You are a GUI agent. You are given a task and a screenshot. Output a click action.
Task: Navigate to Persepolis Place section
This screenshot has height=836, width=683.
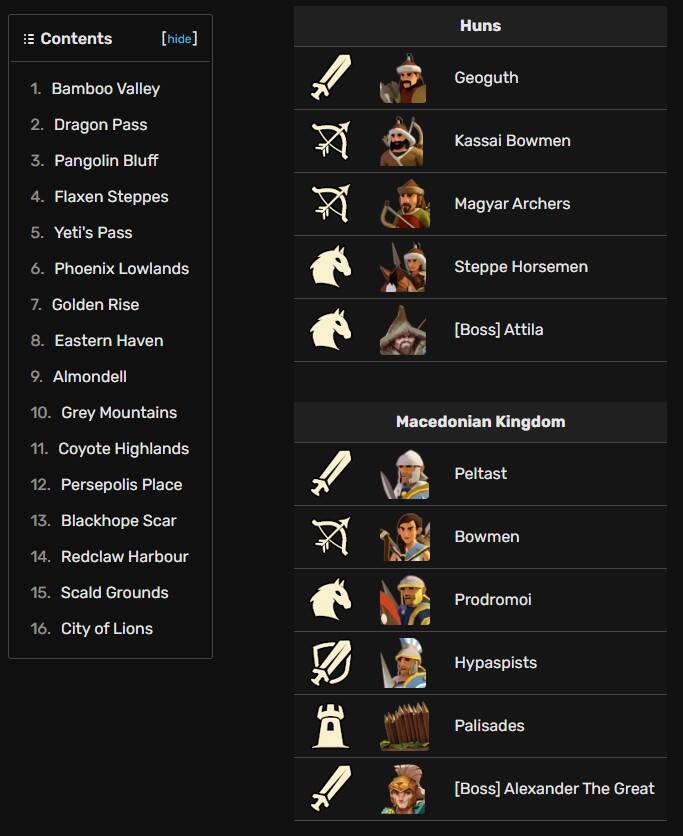121,485
